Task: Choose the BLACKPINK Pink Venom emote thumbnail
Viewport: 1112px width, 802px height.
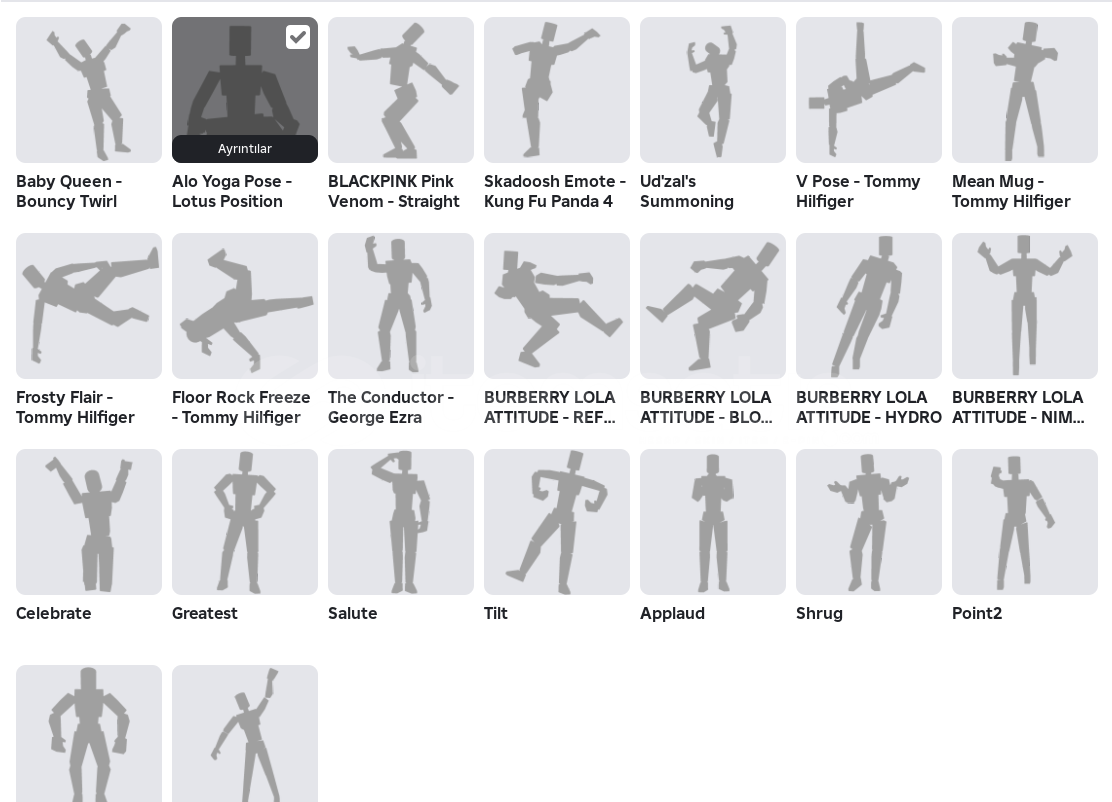Action: 401,90
